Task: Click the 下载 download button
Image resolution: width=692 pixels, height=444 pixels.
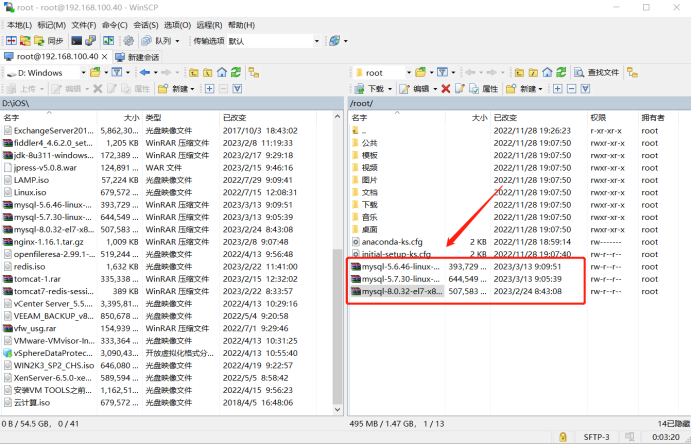Action: click(x=370, y=89)
